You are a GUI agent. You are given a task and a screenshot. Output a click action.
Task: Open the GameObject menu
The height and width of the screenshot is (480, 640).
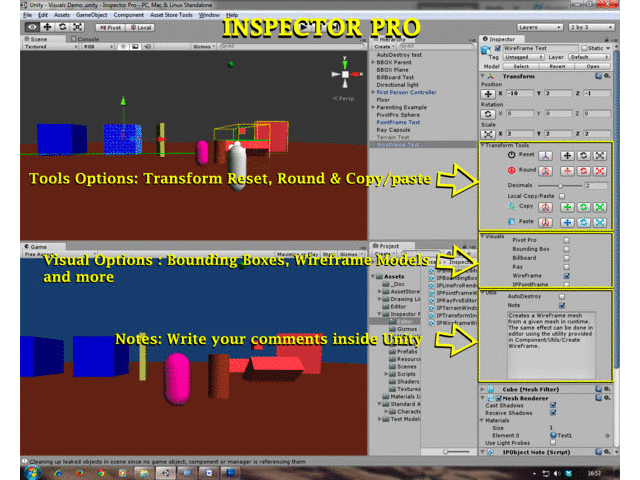(x=91, y=15)
